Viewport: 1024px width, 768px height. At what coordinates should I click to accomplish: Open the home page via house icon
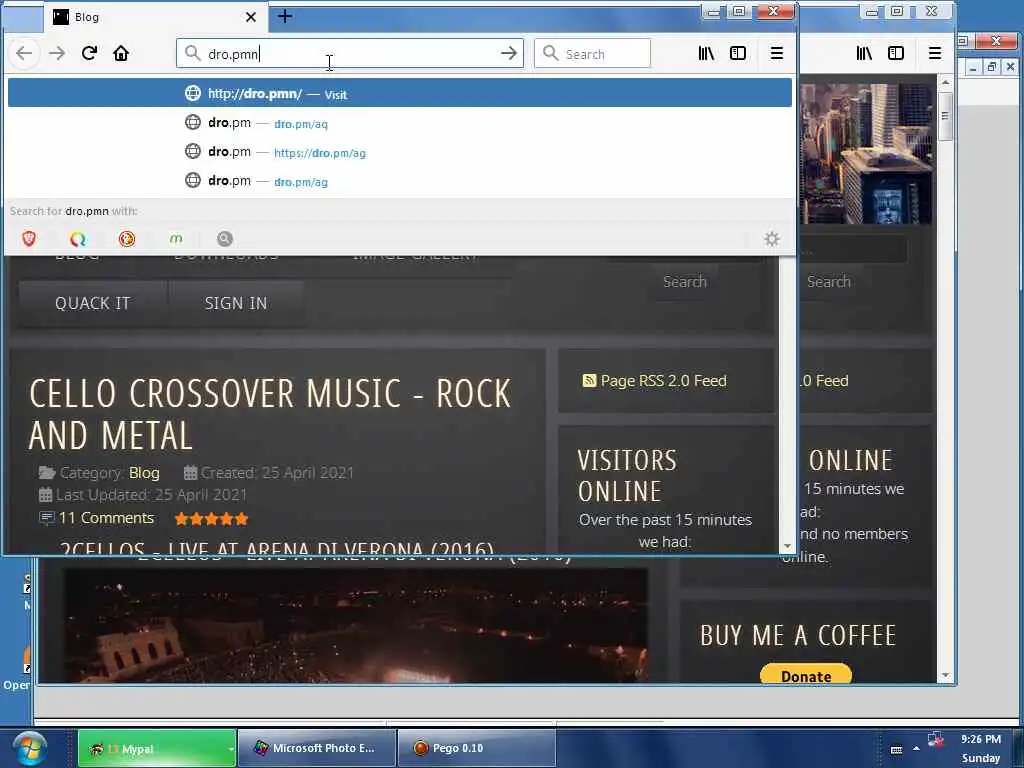click(x=121, y=54)
